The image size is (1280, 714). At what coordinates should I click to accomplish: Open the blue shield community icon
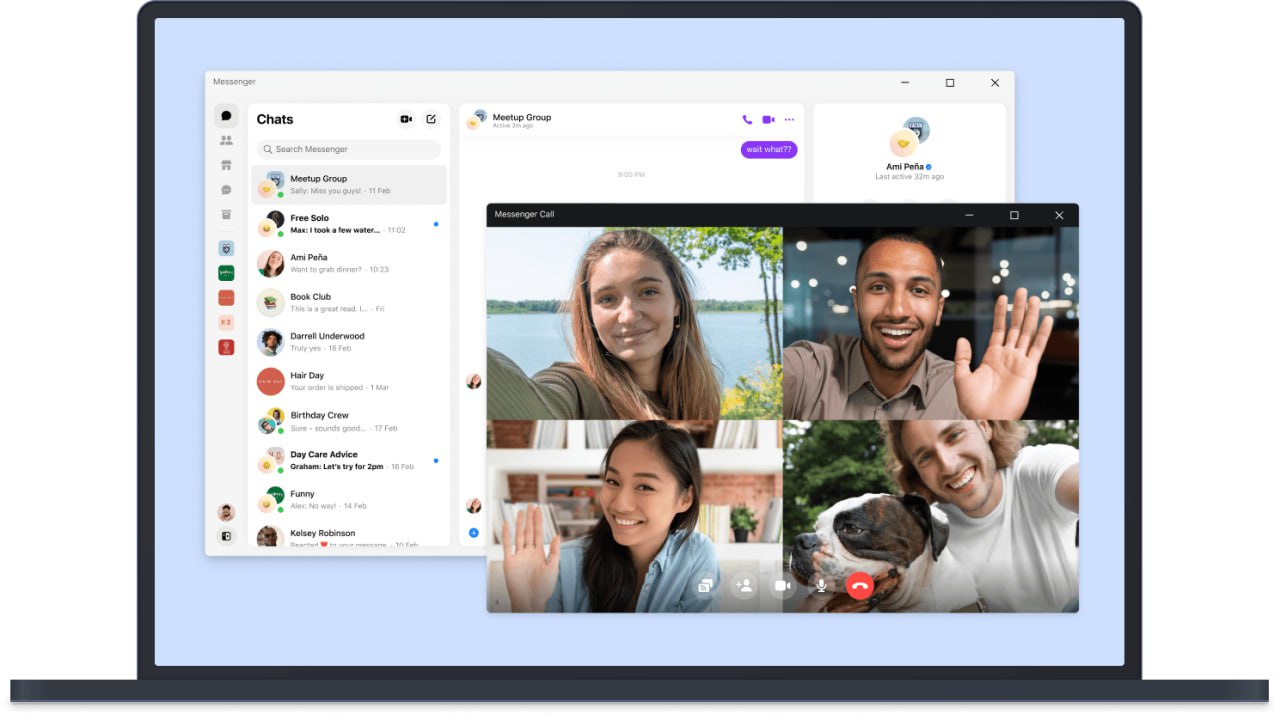coord(227,248)
